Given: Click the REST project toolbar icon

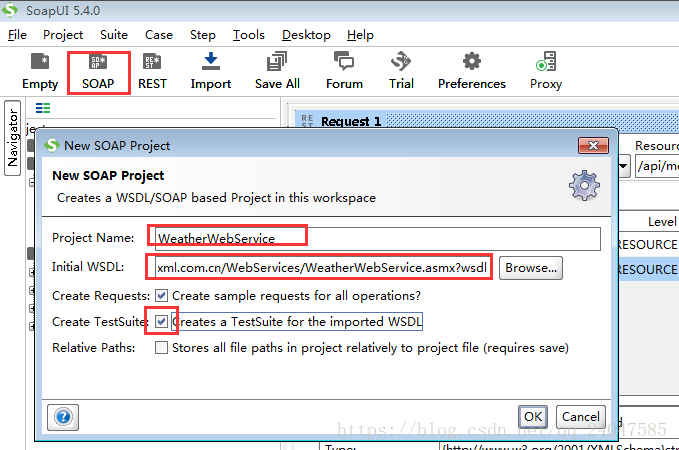Looking at the screenshot, I should pos(152,71).
